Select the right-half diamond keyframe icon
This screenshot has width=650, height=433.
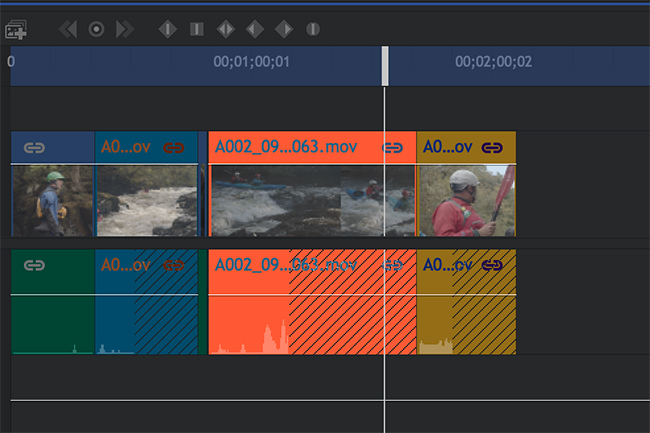coord(284,29)
